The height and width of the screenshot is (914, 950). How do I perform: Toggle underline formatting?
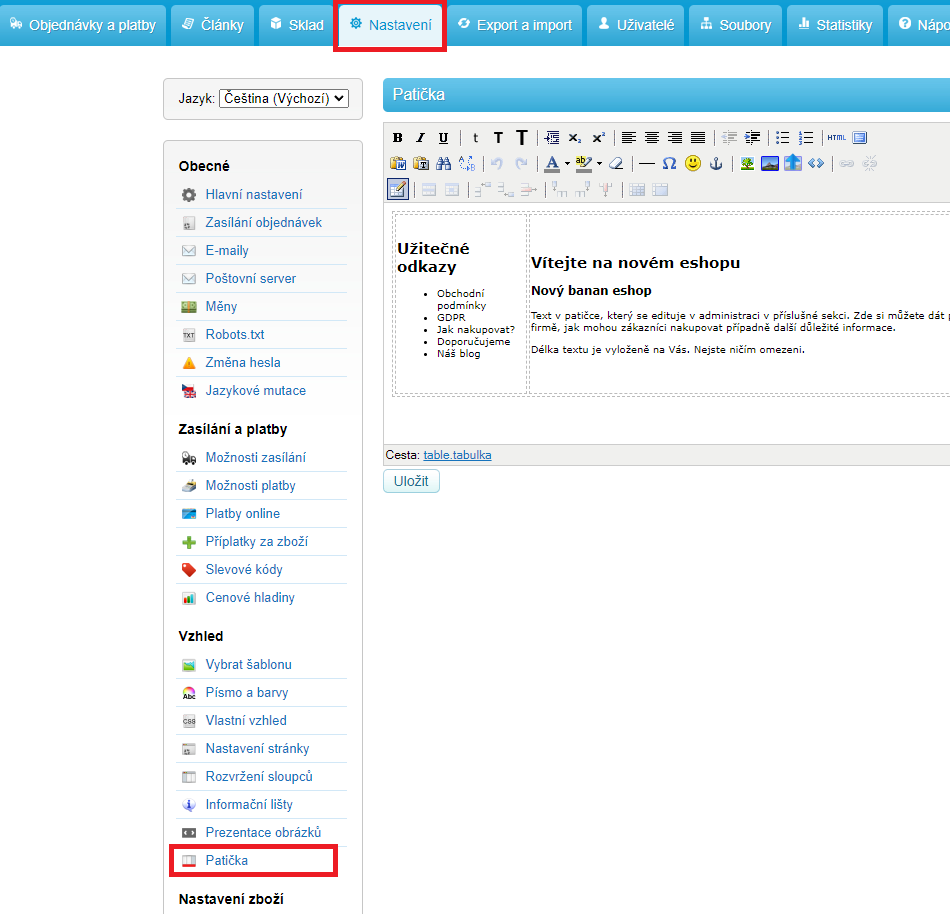click(443, 138)
